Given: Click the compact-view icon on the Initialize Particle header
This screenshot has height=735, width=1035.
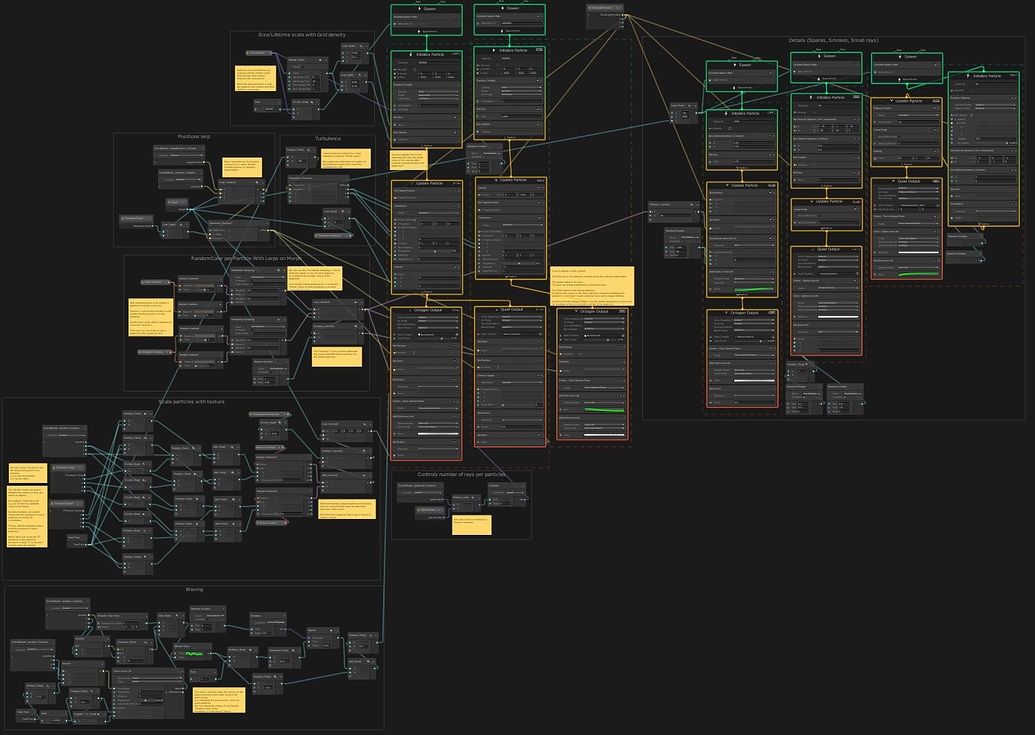Looking at the screenshot, I should tap(538, 49).
